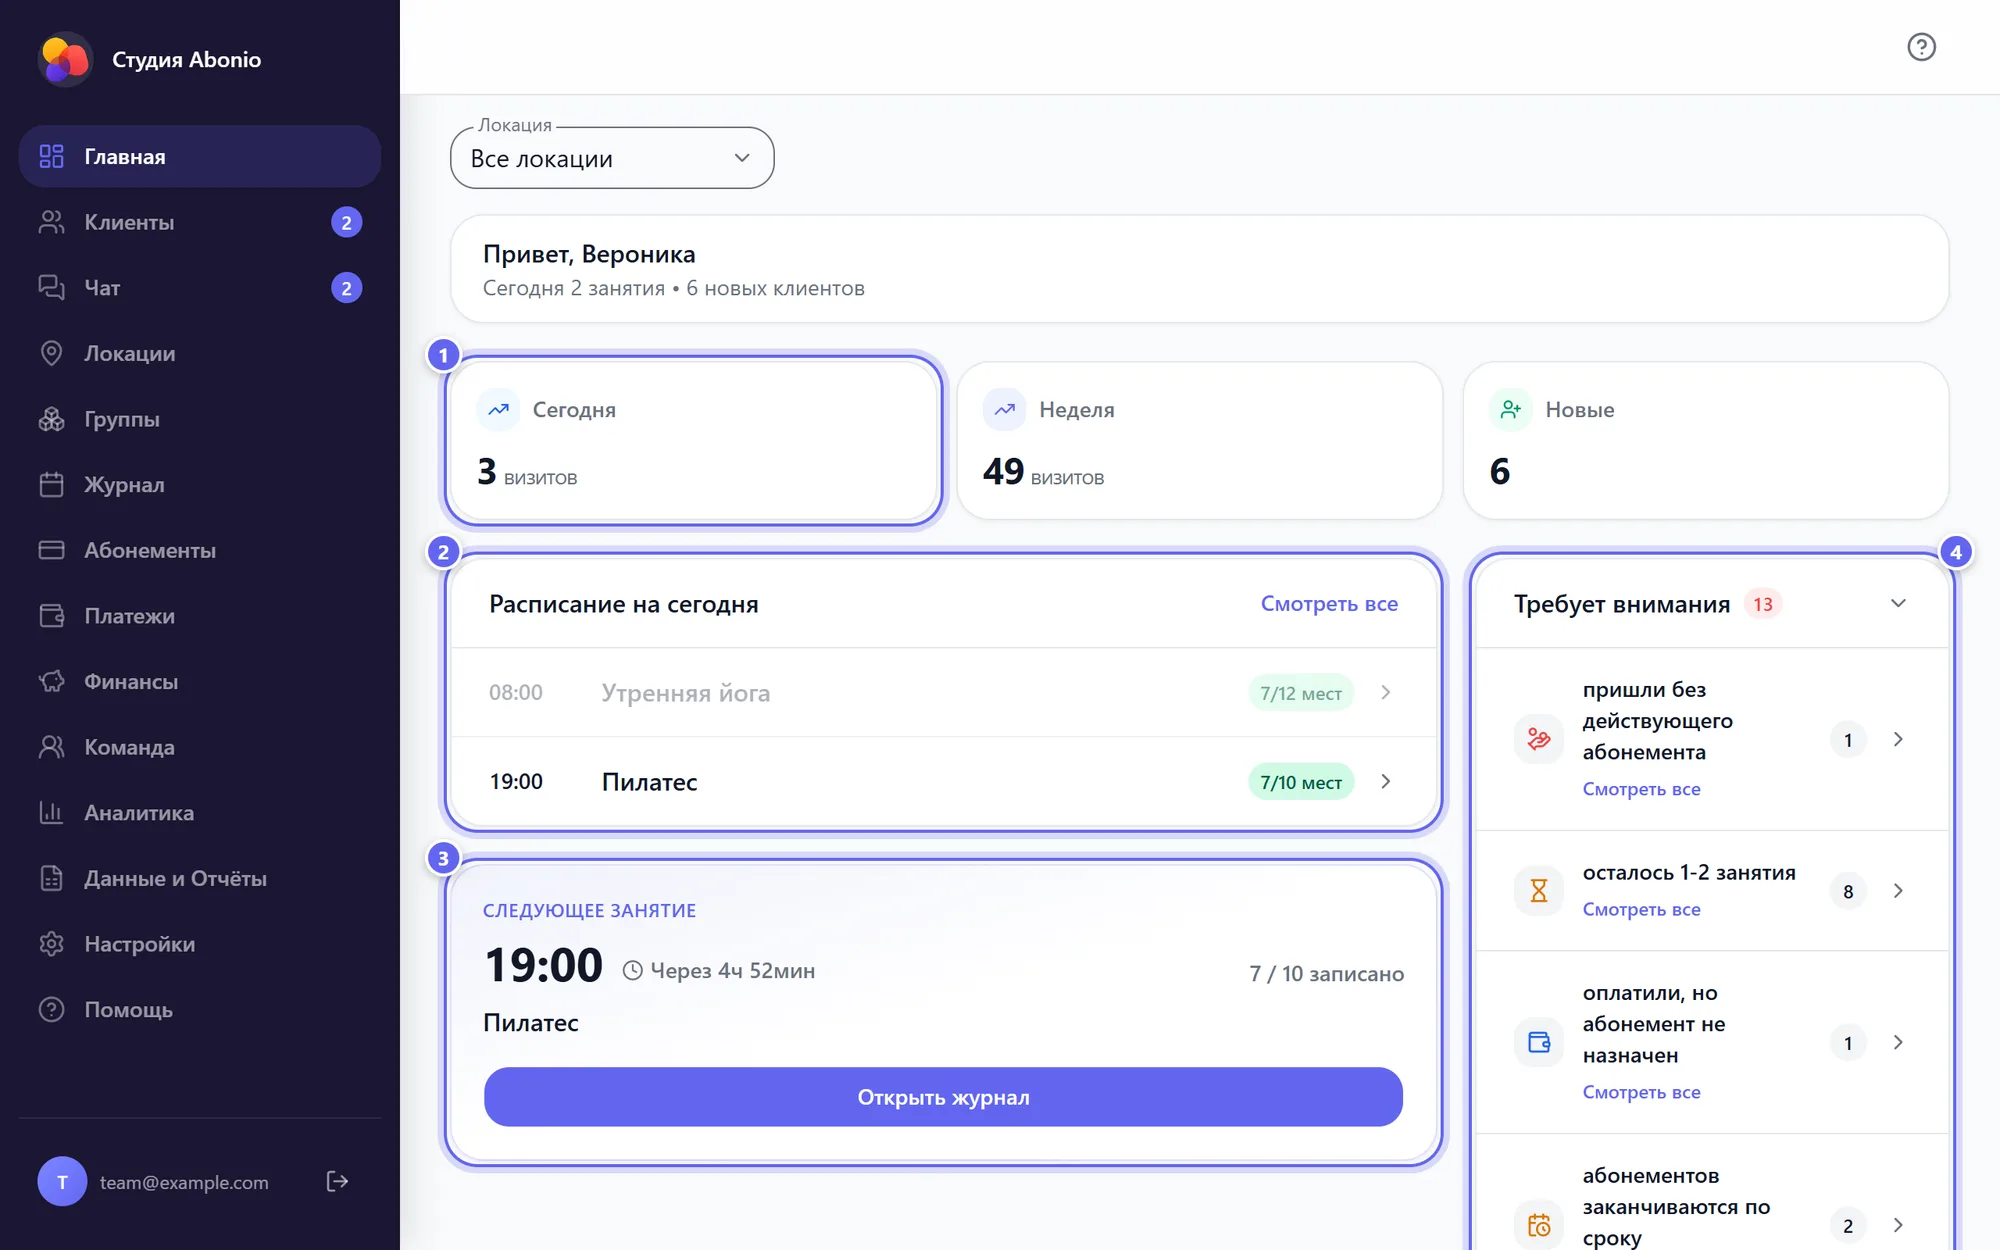Click the Studio Abonio logo
This screenshot has width=2000, height=1250.
click(65, 60)
